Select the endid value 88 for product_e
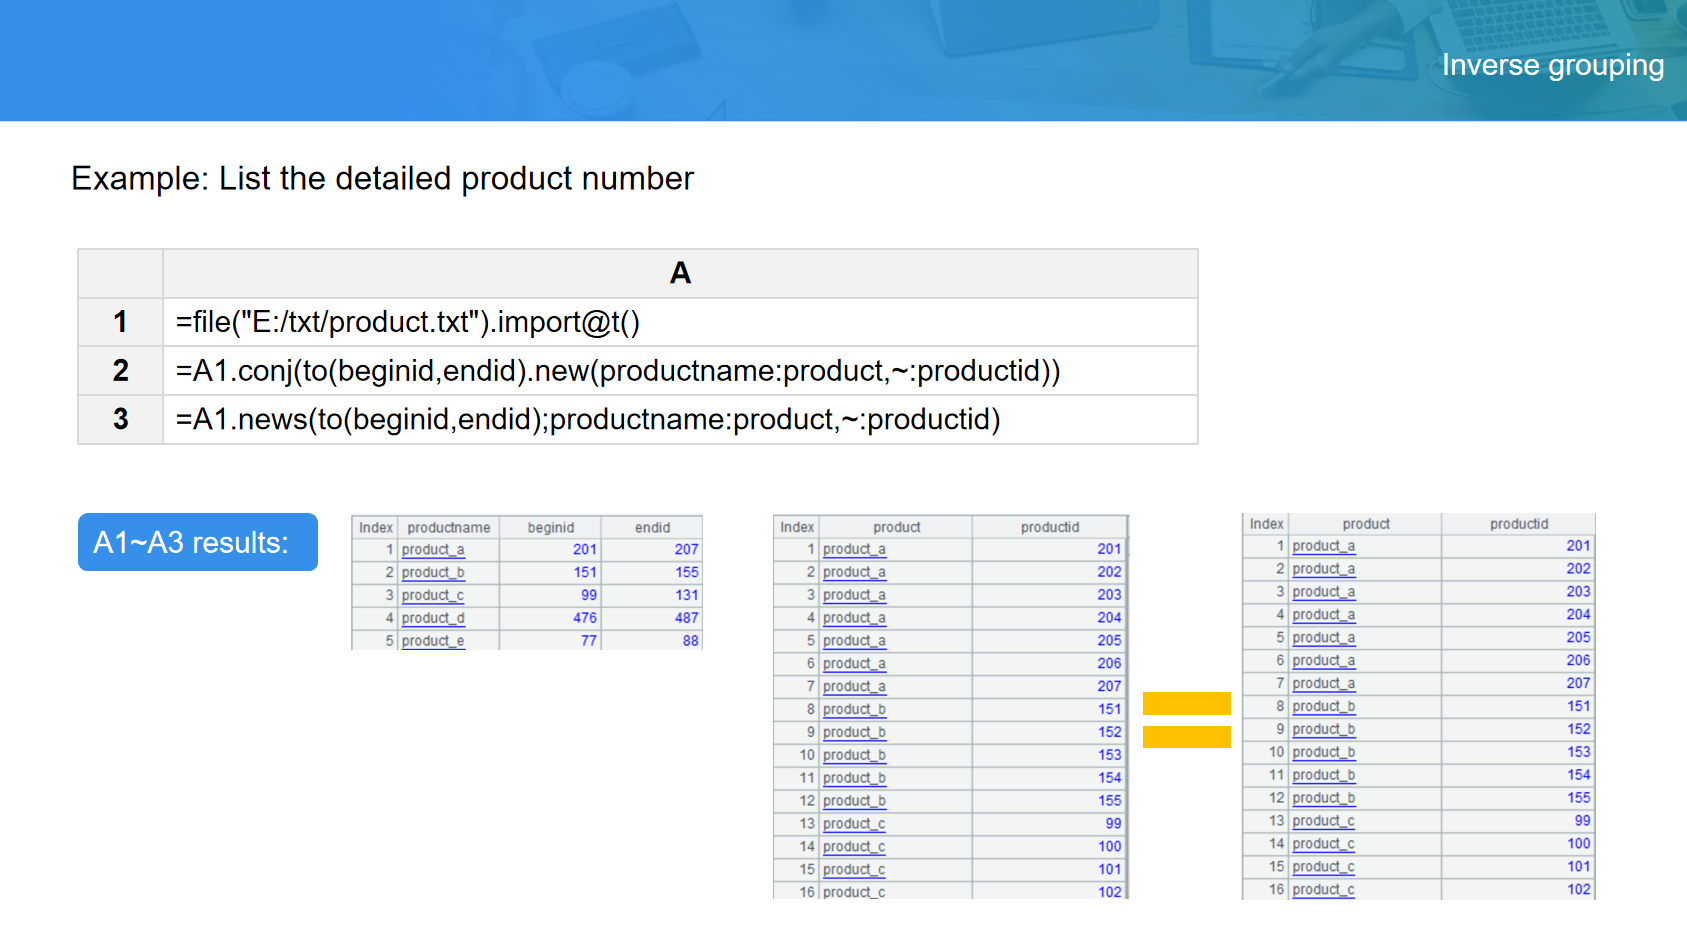The height and width of the screenshot is (949, 1687). [690, 641]
